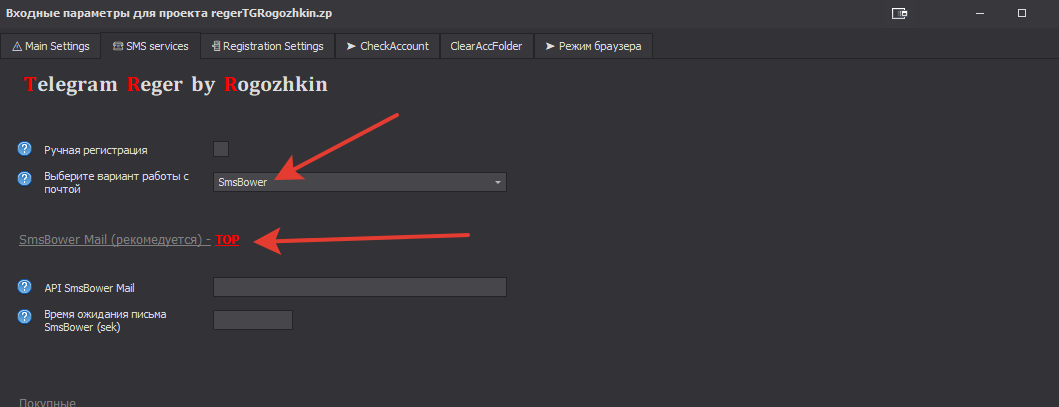Click the API SmsBower Mail input field
Viewport: 1059px width, 407px height.
click(359, 287)
